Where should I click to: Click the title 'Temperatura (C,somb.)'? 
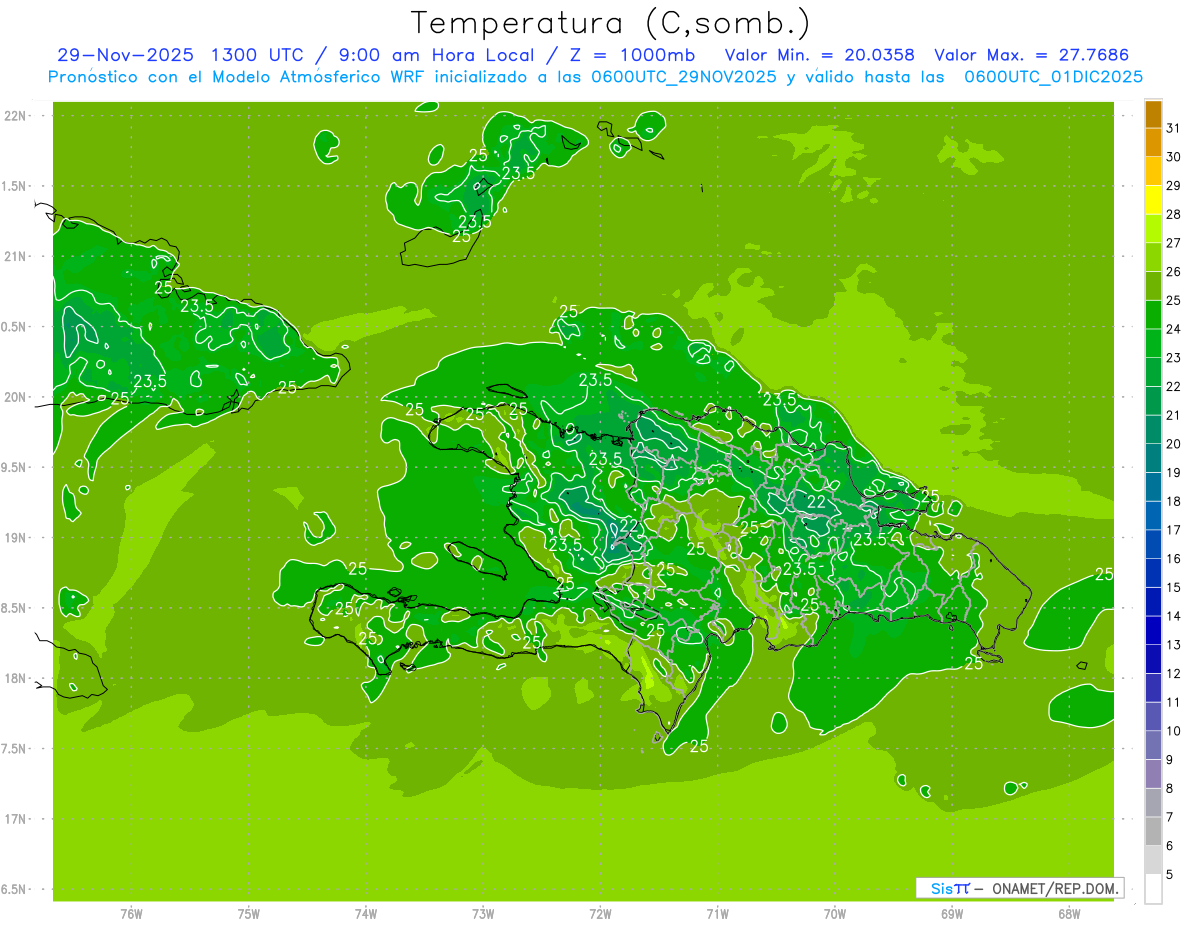point(611,23)
